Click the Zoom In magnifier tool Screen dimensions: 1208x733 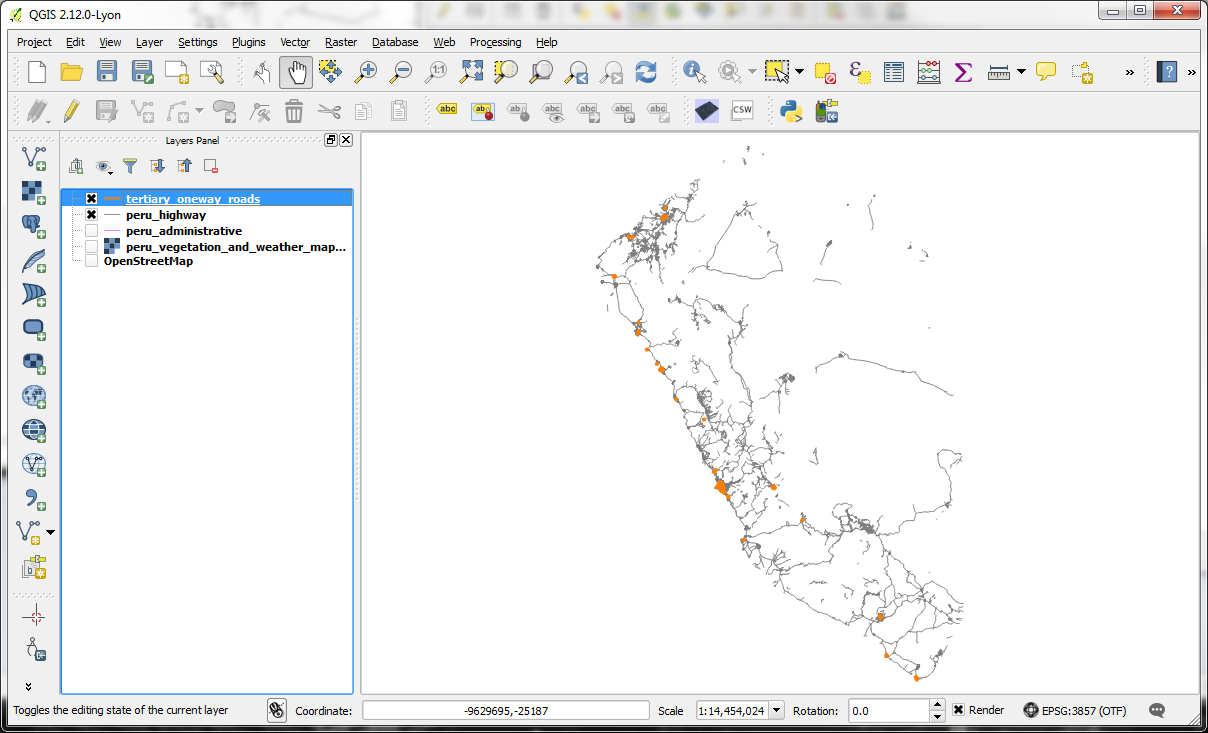tap(367, 72)
